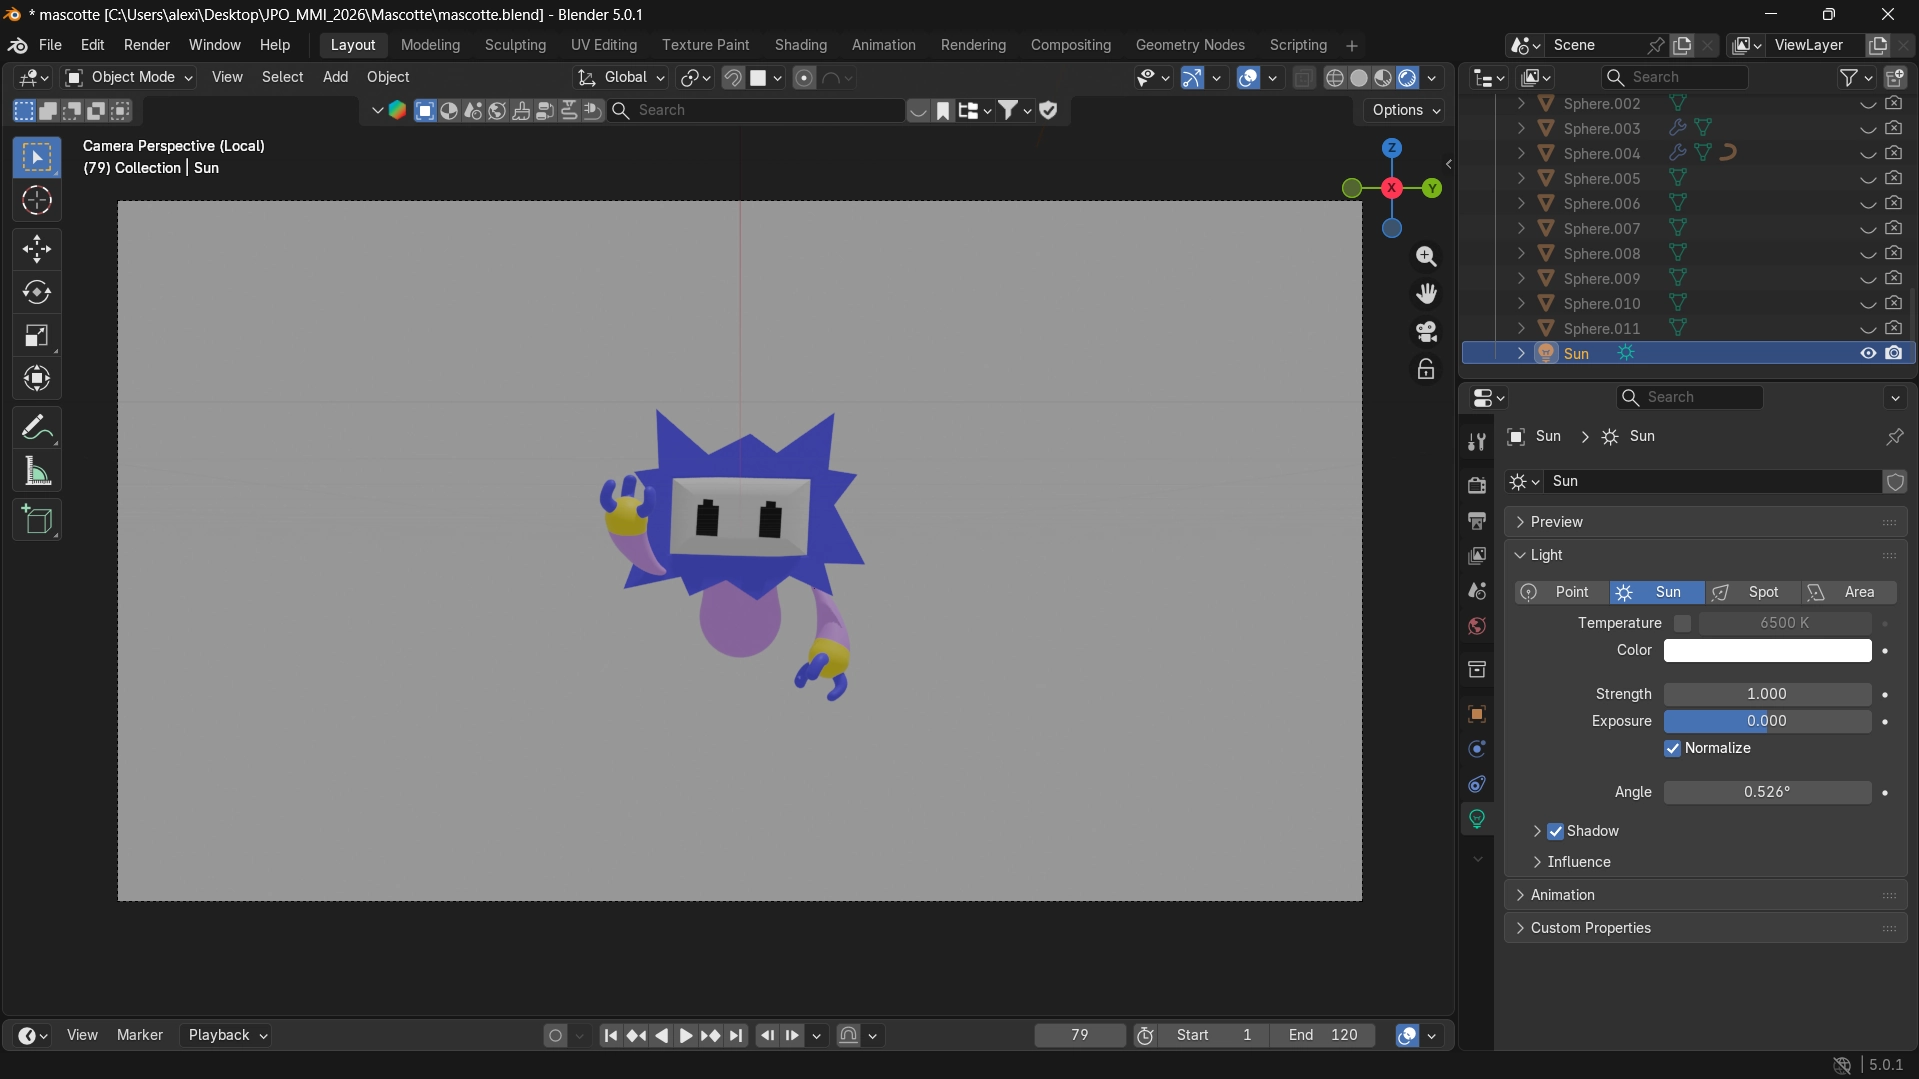
Task: Open the Render menu
Action: click(146, 45)
